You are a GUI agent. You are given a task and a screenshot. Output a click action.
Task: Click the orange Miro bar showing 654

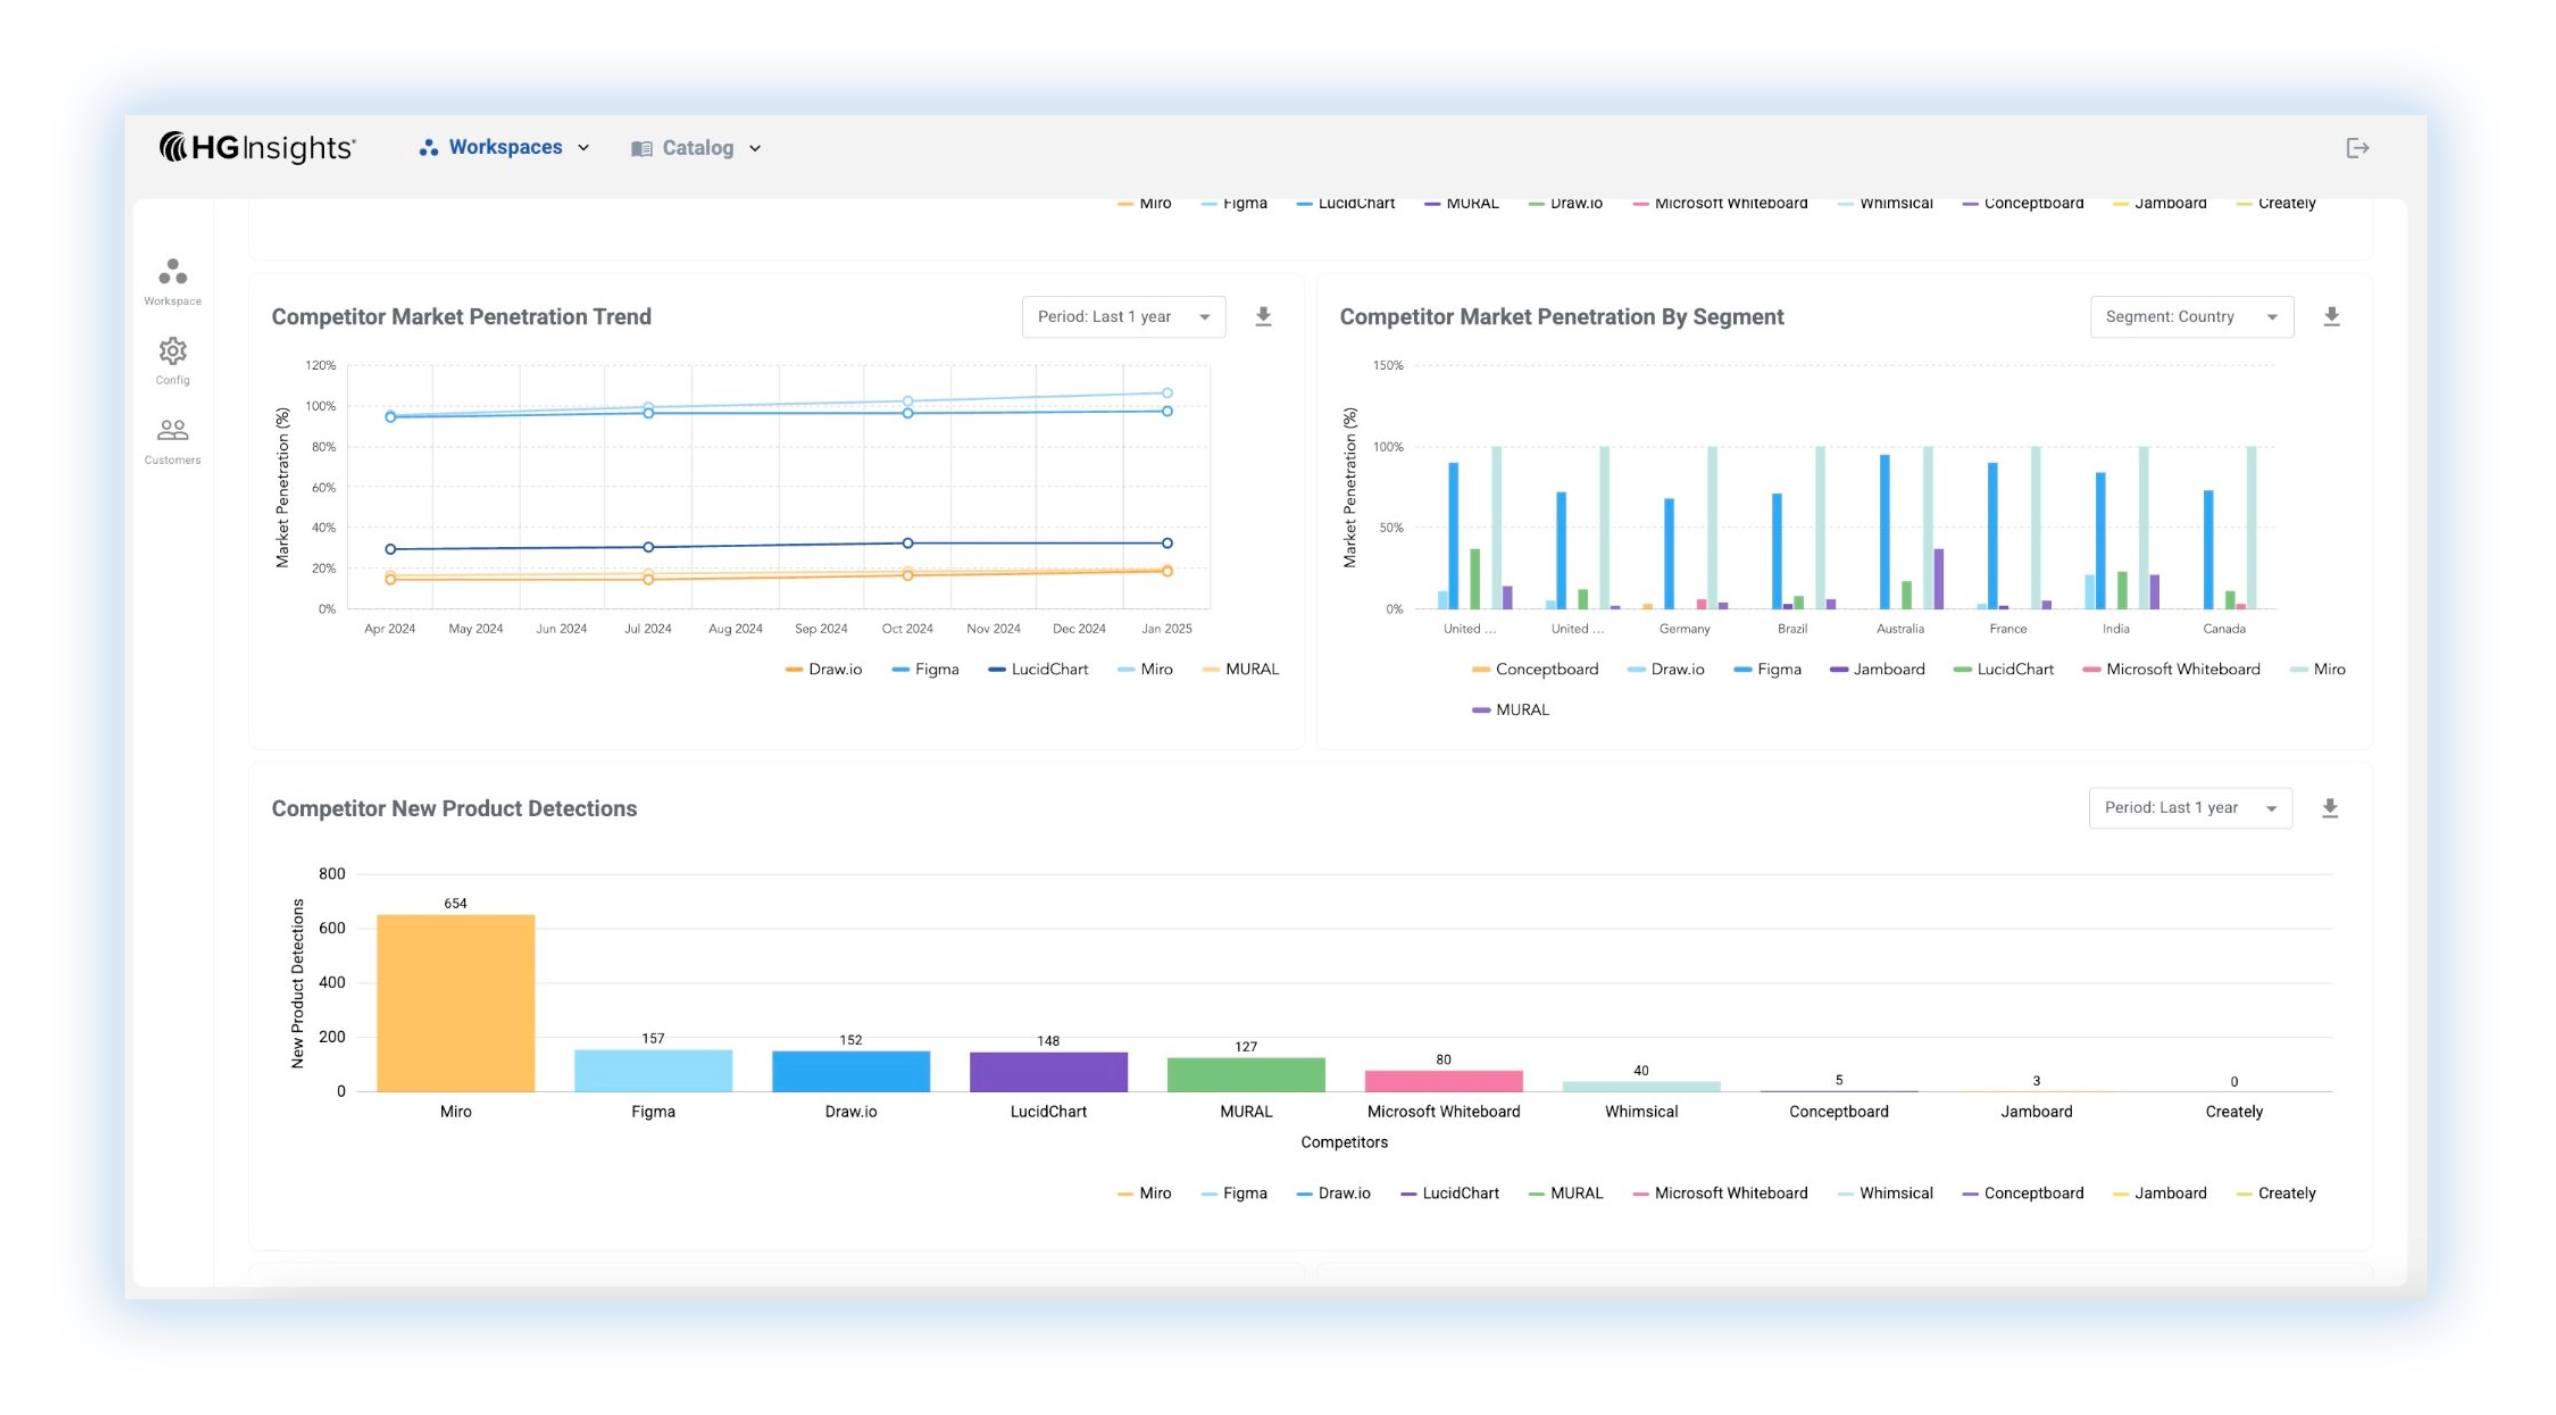pos(455,1002)
